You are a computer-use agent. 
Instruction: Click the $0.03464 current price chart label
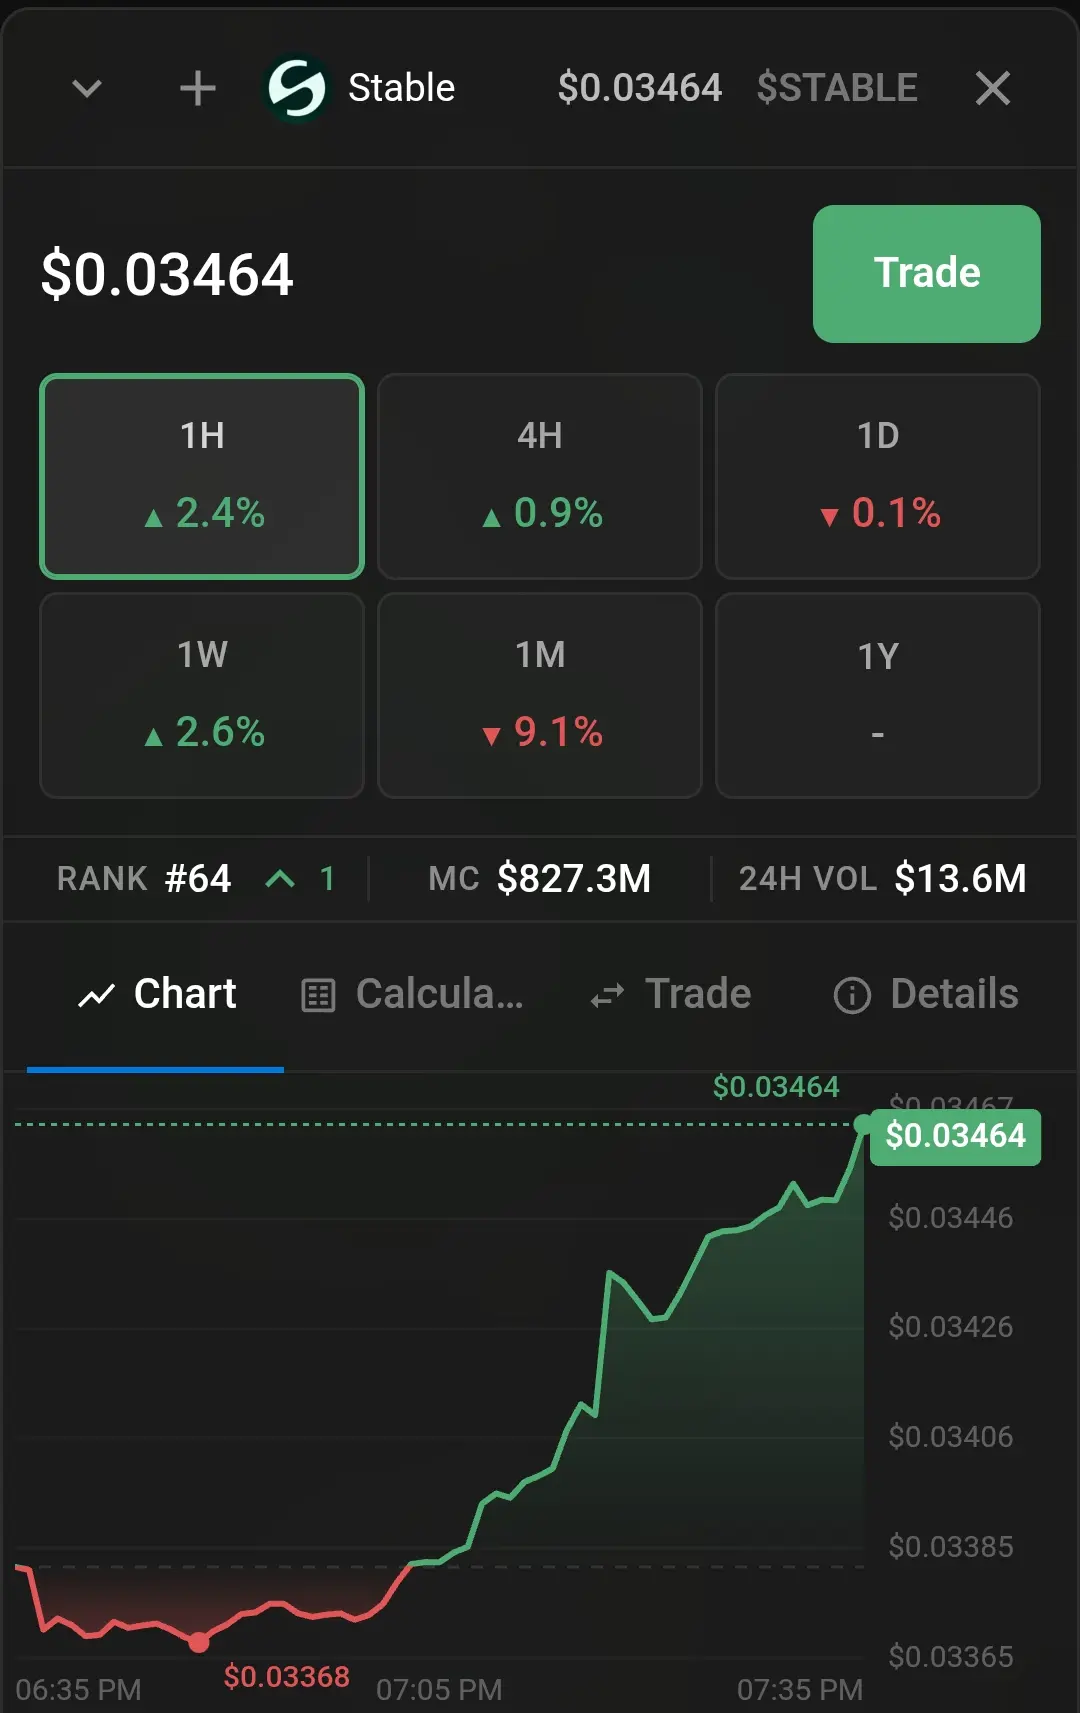955,1136
